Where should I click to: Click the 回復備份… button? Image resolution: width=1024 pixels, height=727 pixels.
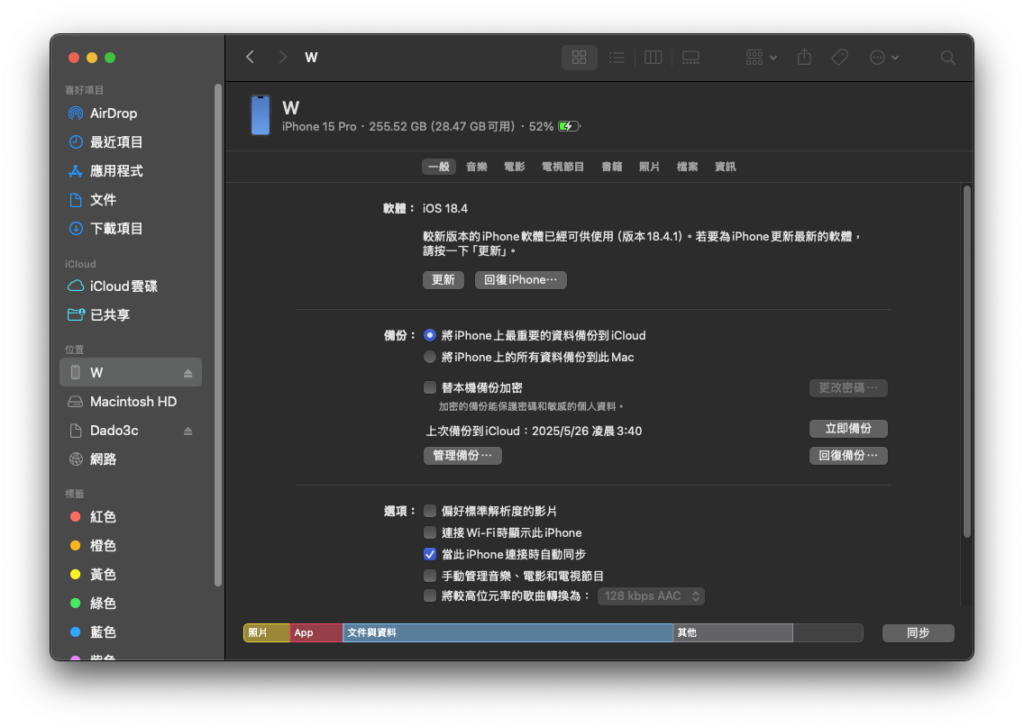pyautogui.click(x=848, y=455)
